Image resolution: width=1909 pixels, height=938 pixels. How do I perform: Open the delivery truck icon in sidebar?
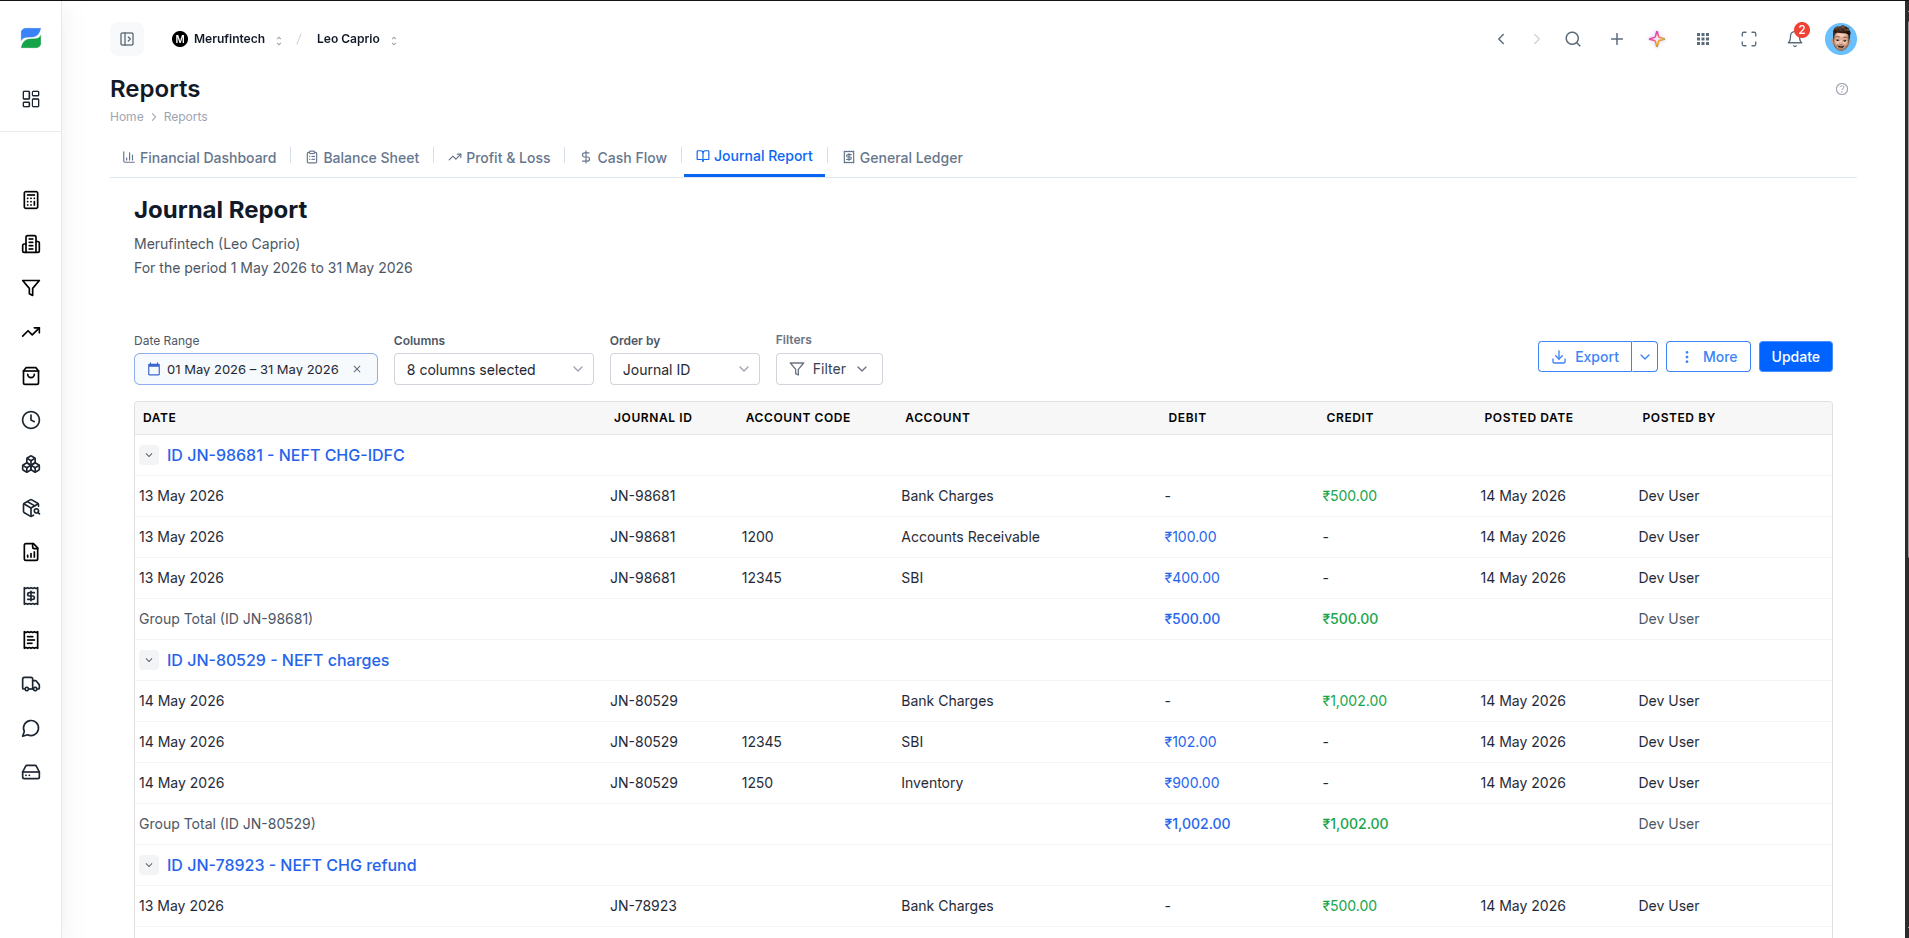[31, 684]
